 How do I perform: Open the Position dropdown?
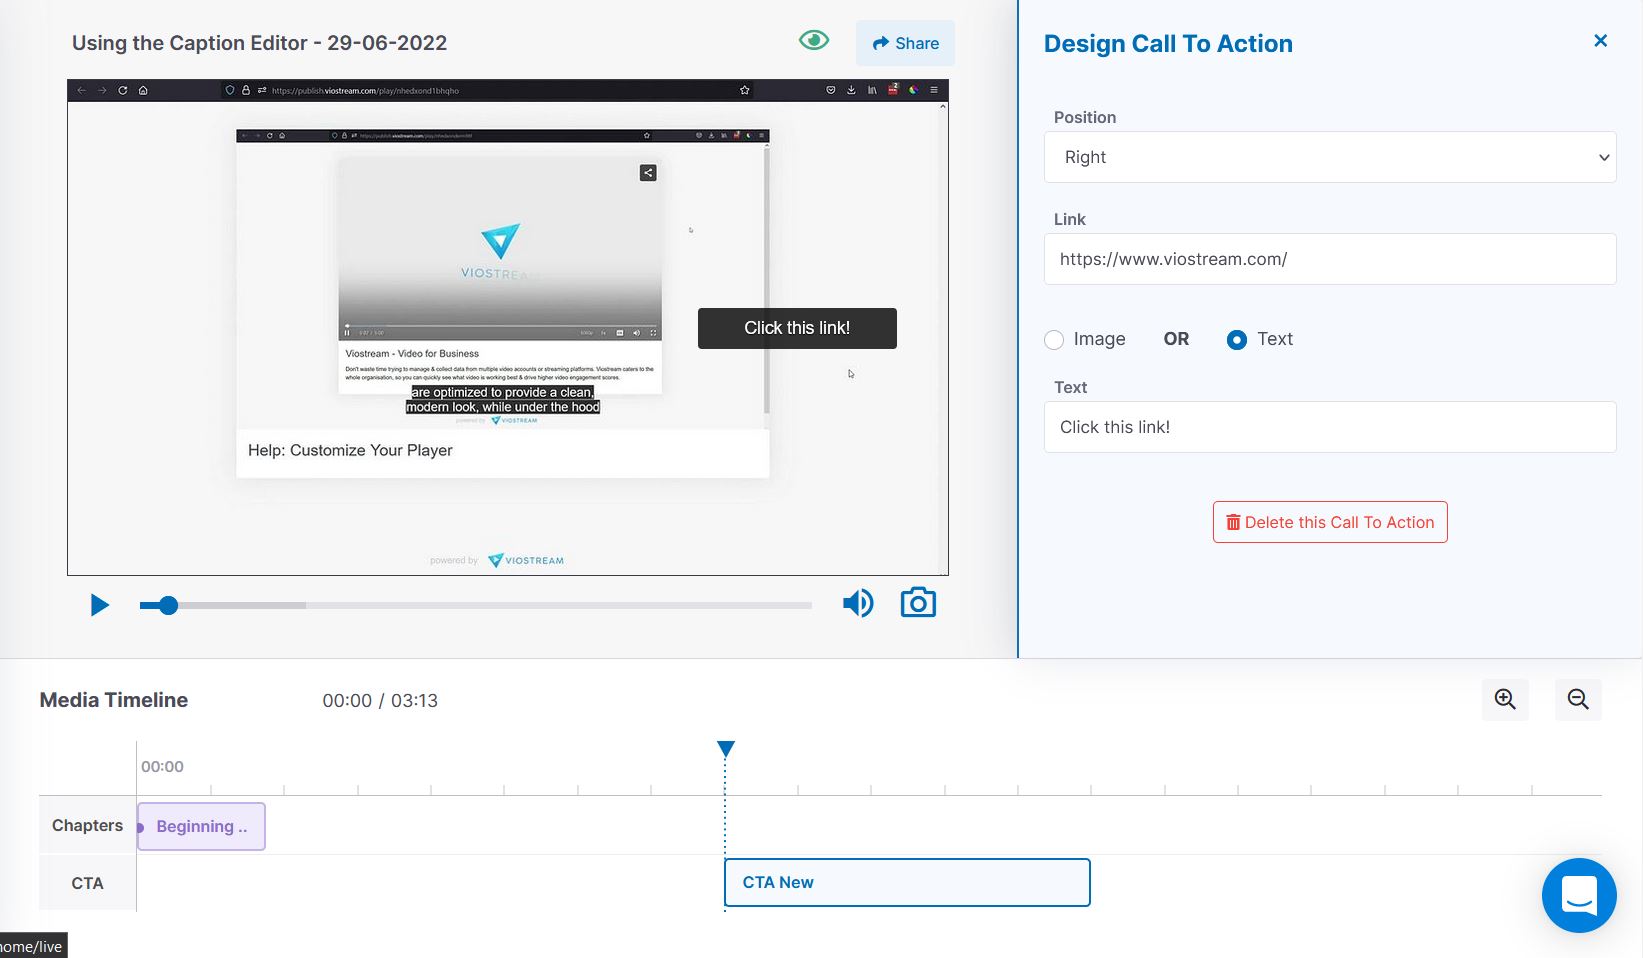(1329, 157)
